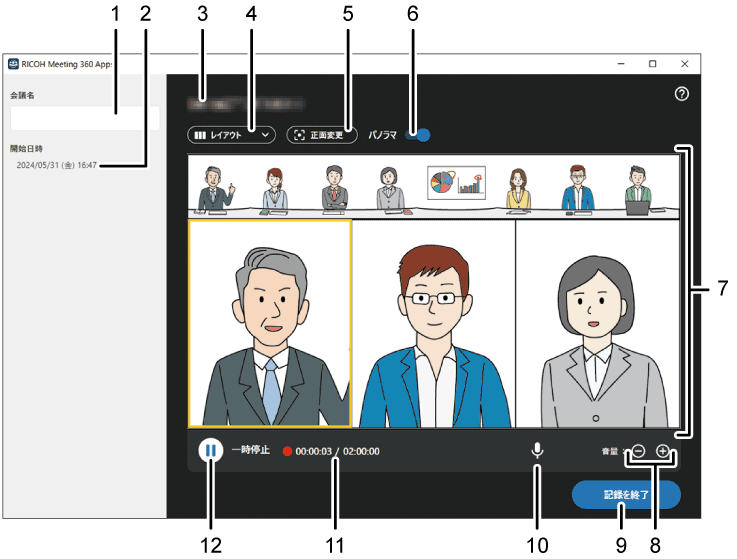Increase volume with the plus button
The width and height of the screenshot is (737, 559).
click(x=662, y=451)
